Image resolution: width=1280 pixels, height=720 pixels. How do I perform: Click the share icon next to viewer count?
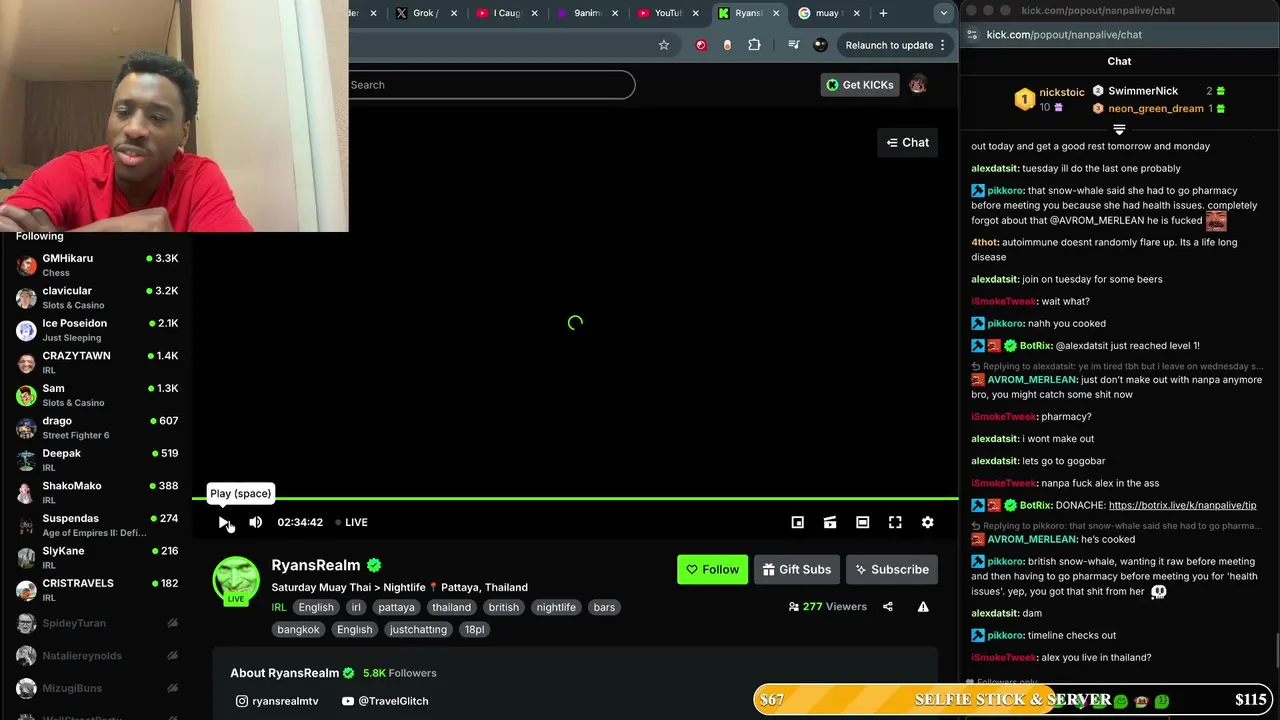click(888, 607)
